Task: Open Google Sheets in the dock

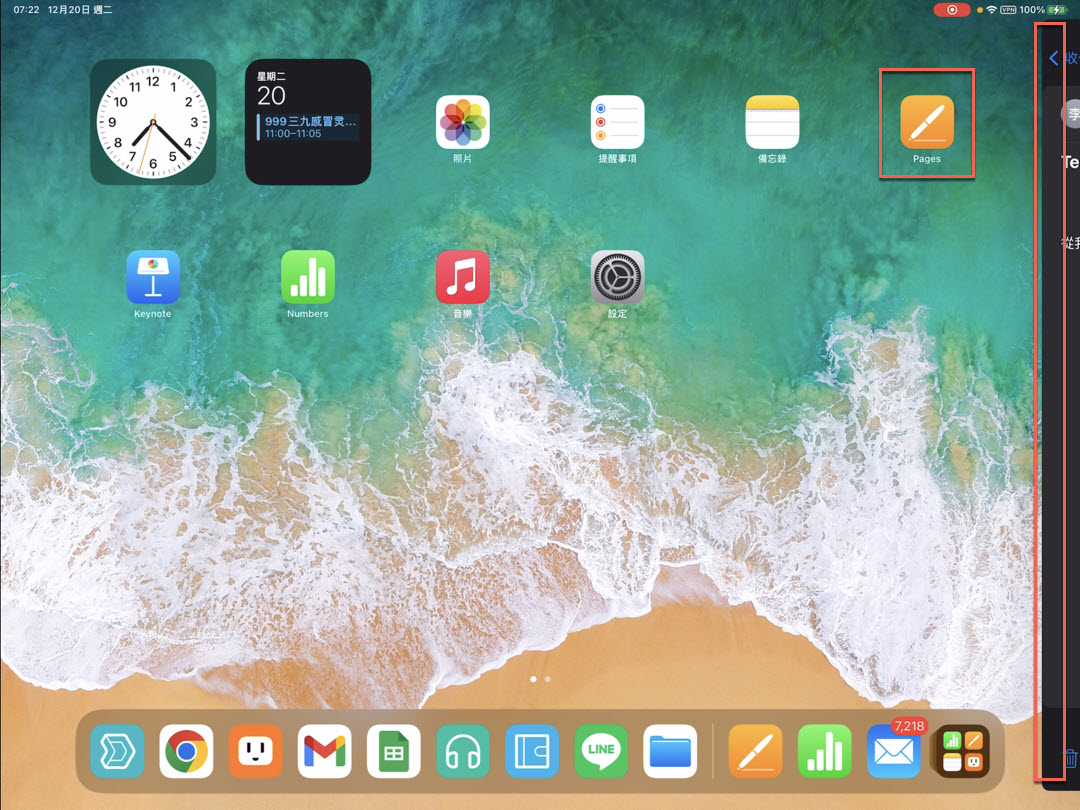Action: pyautogui.click(x=393, y=751)
